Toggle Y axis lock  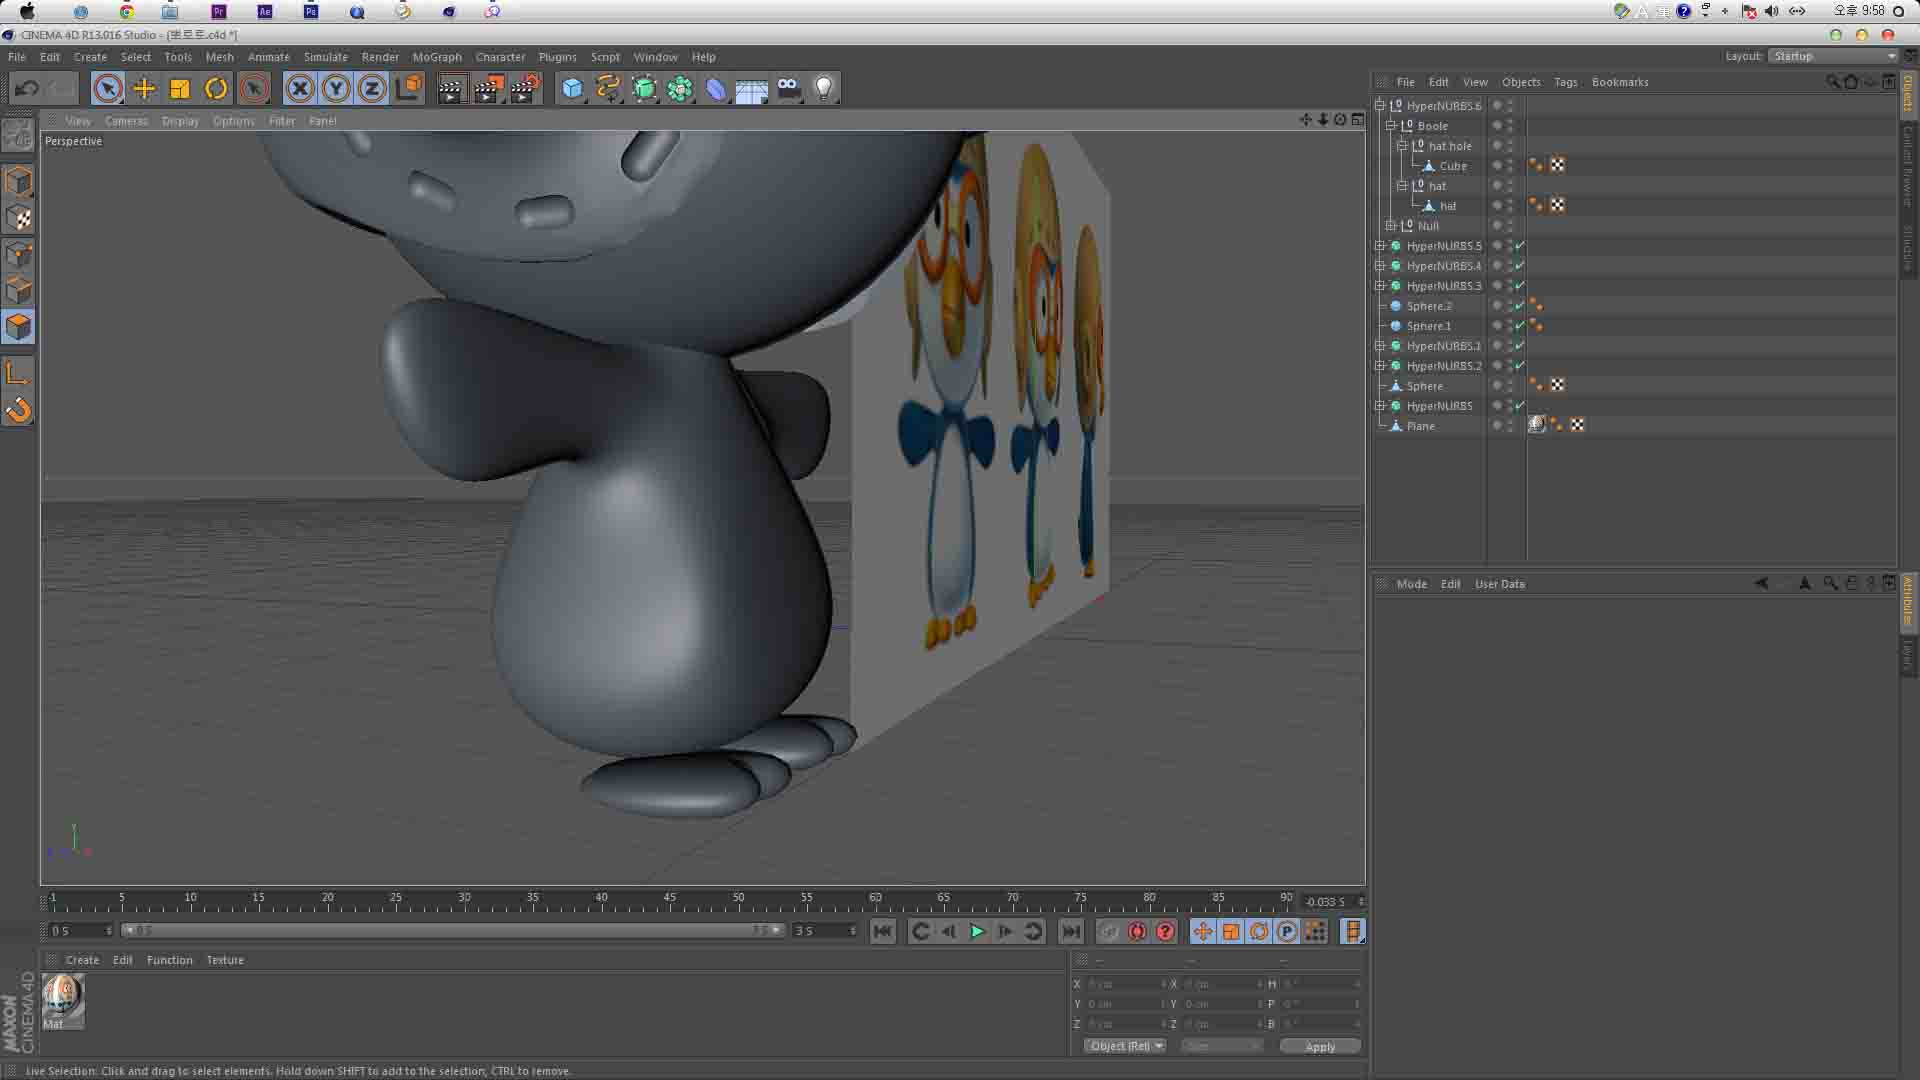(336, 89)
